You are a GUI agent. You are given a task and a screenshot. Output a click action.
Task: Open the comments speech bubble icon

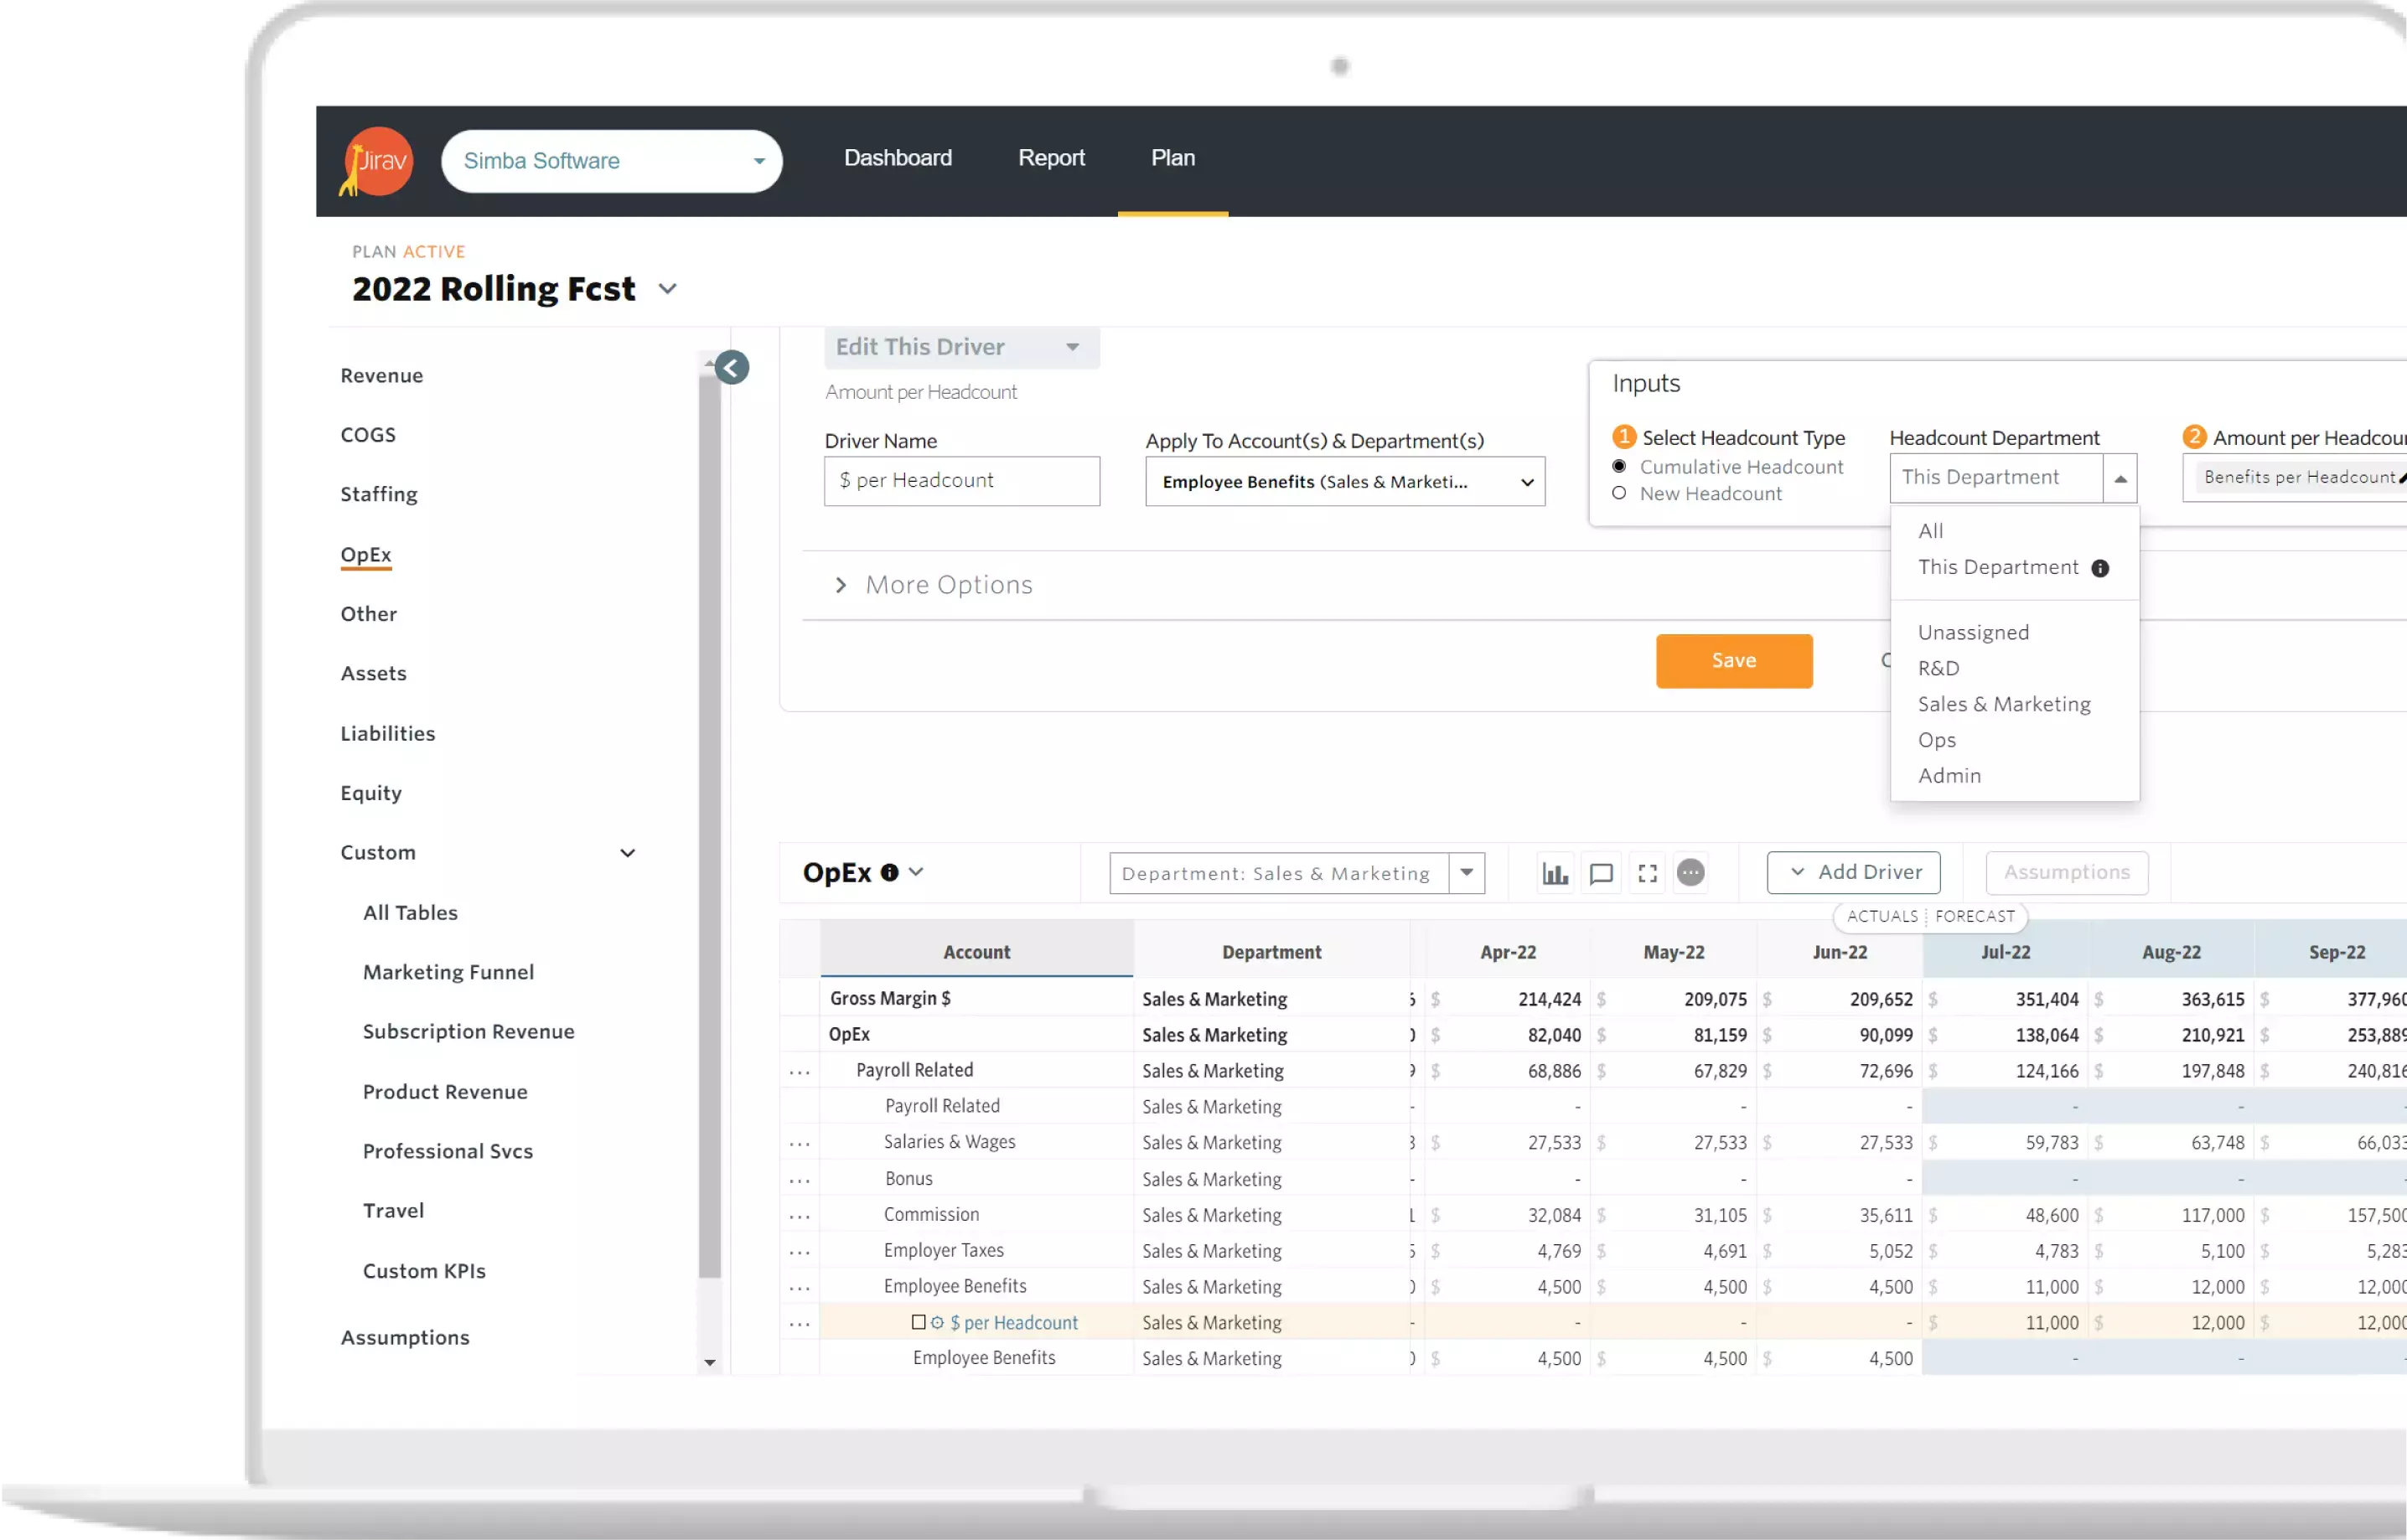pos(1601,873)
